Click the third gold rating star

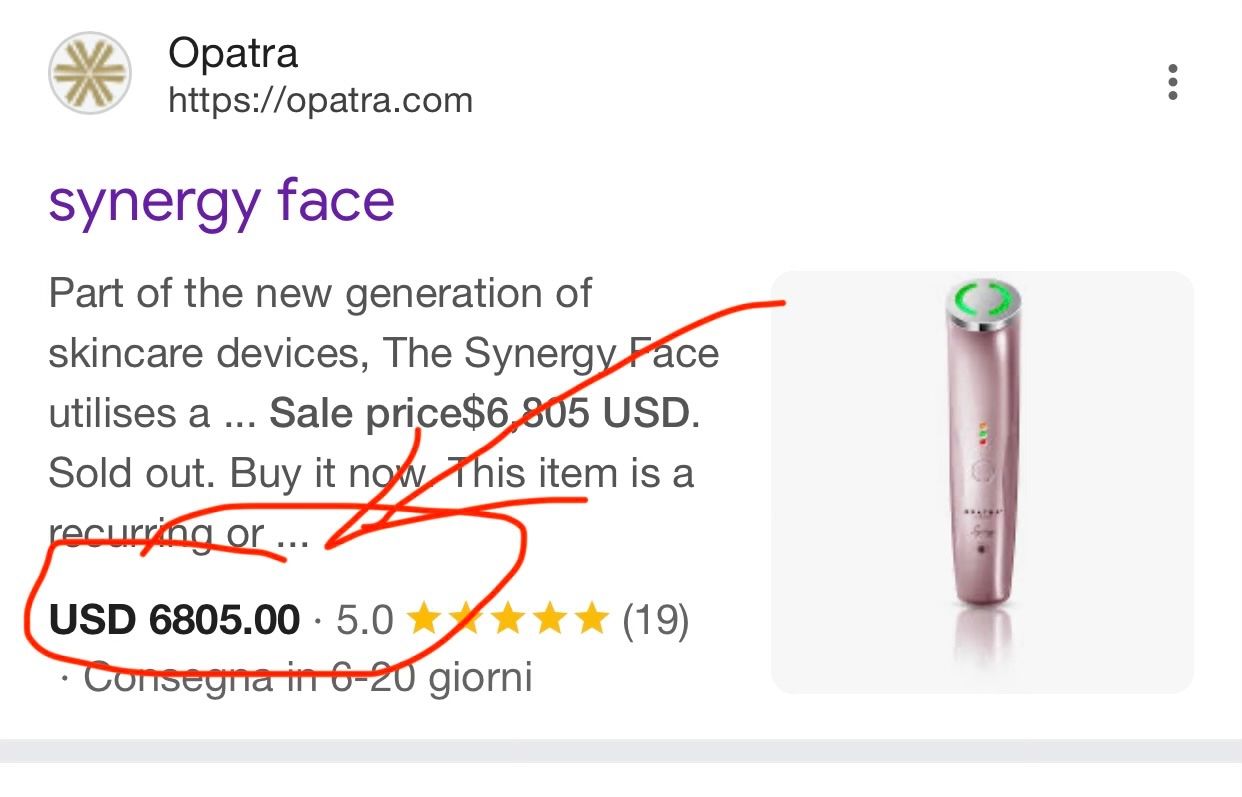[508, 620]
